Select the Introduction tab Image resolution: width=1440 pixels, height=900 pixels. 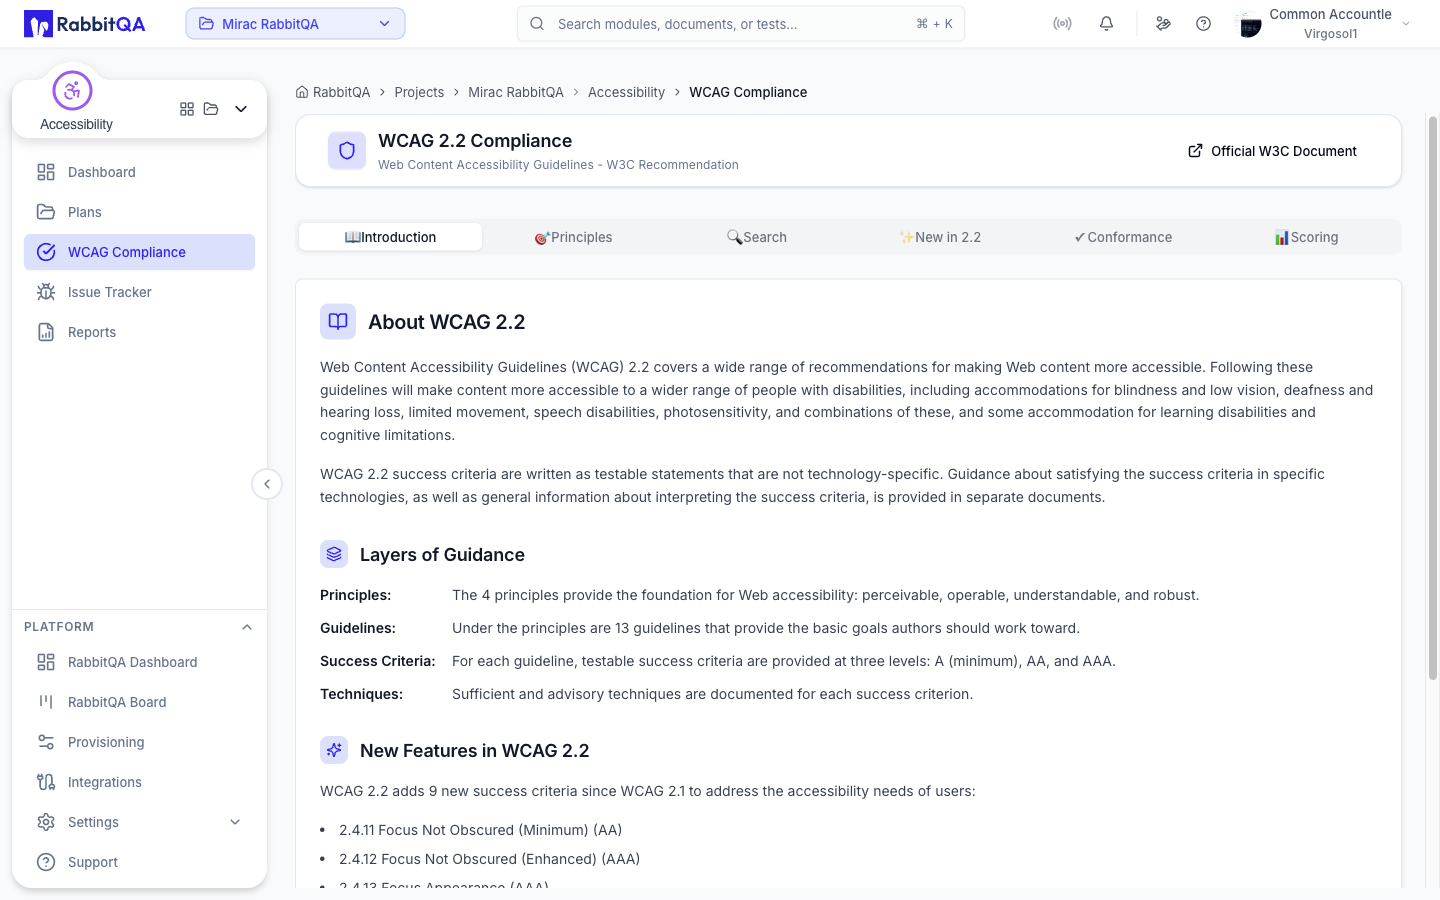[390, 237]
